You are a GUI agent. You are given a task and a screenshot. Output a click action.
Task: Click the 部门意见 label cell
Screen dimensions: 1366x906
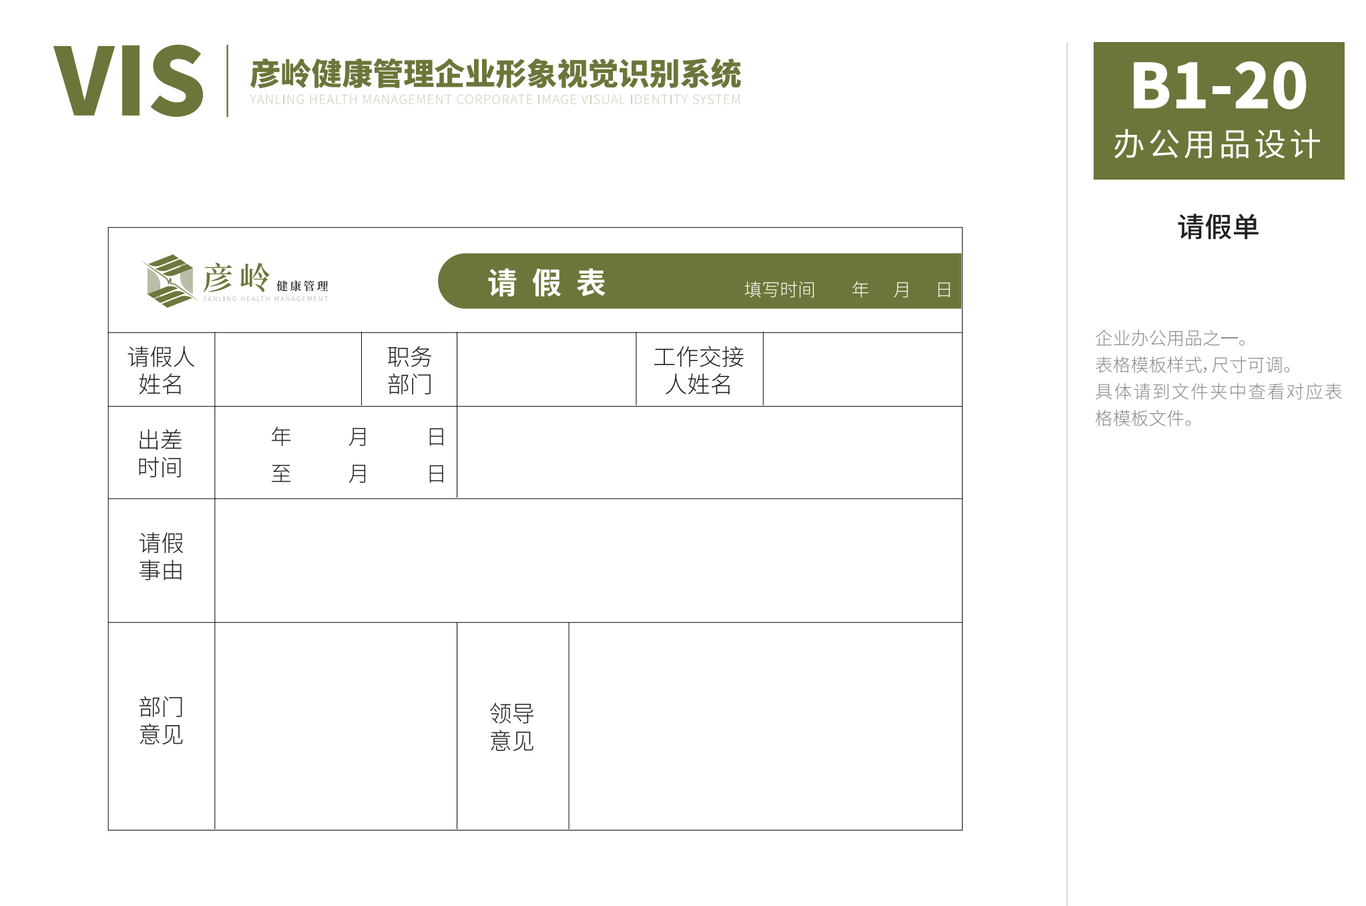161,726
